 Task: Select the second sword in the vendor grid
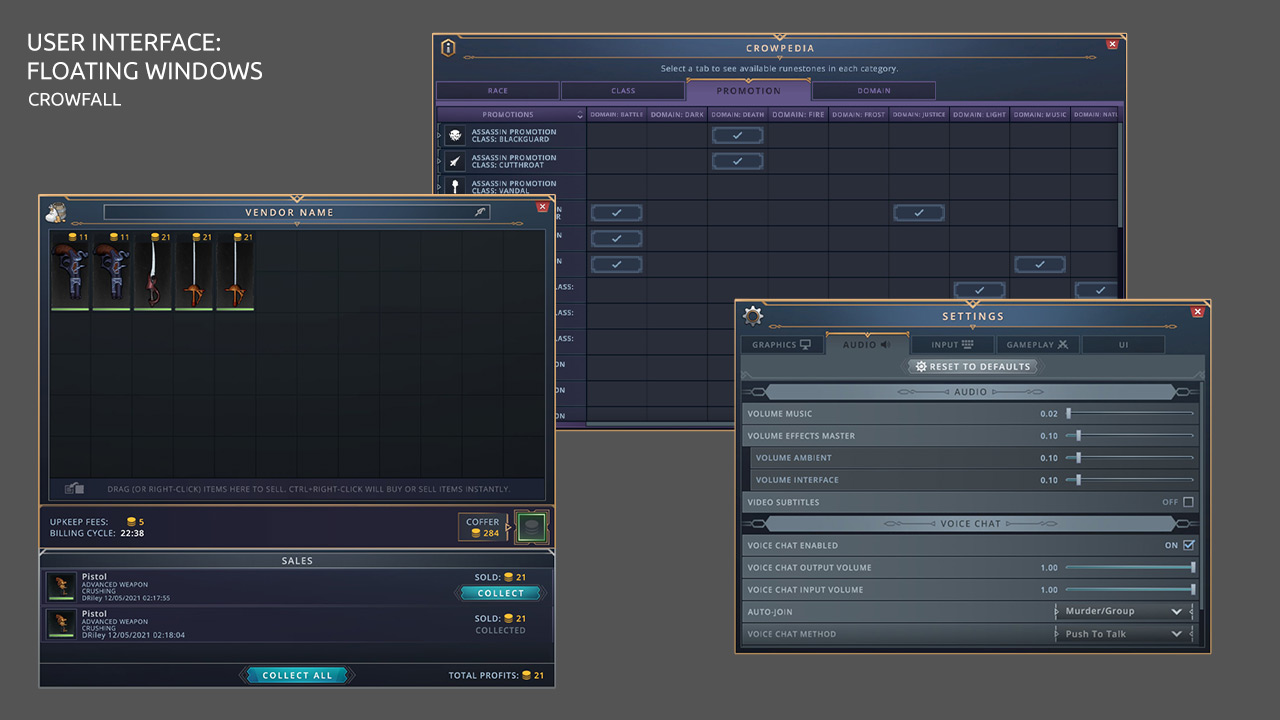[x=193, y=272]
